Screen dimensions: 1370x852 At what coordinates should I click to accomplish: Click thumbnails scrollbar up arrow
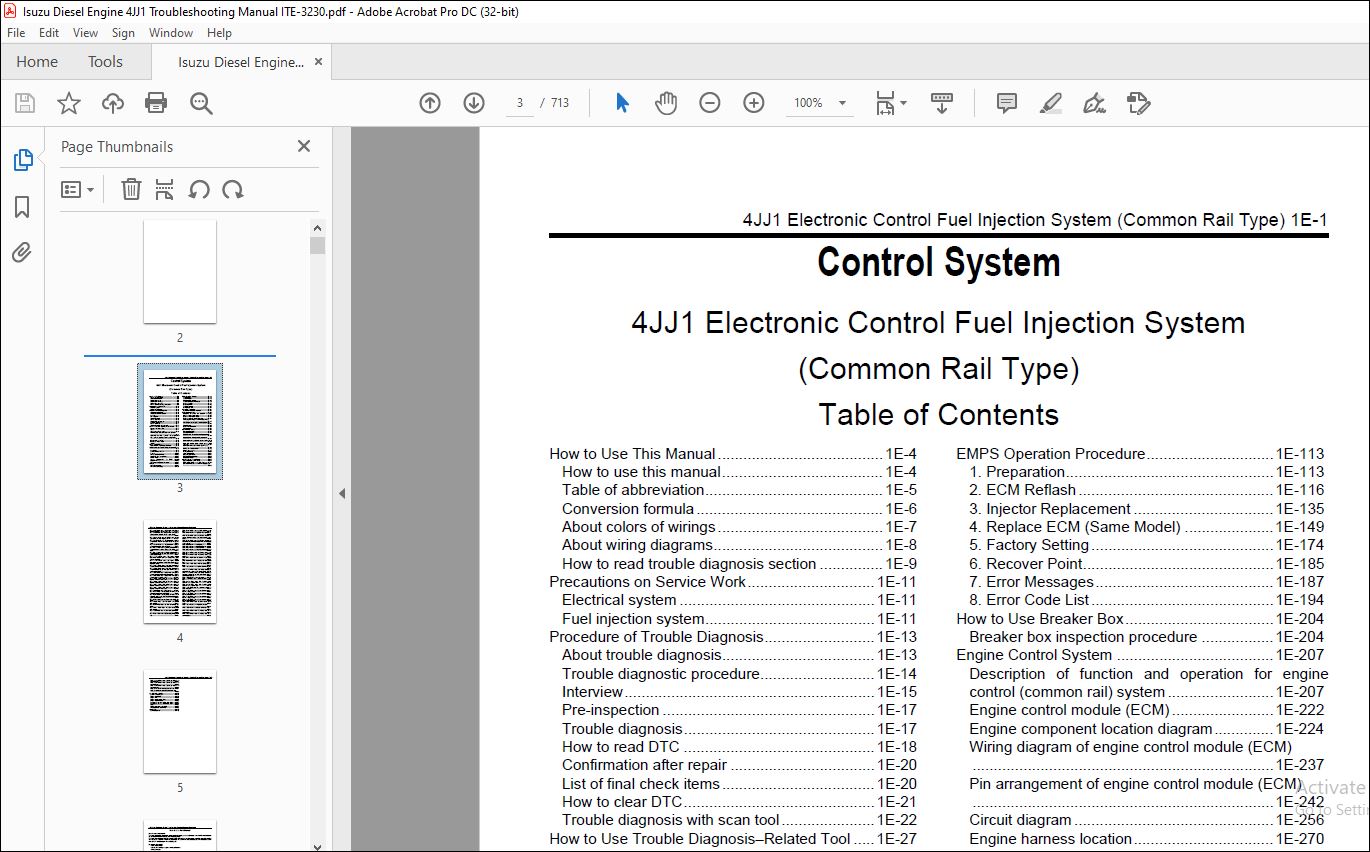[x=317, y=228]
